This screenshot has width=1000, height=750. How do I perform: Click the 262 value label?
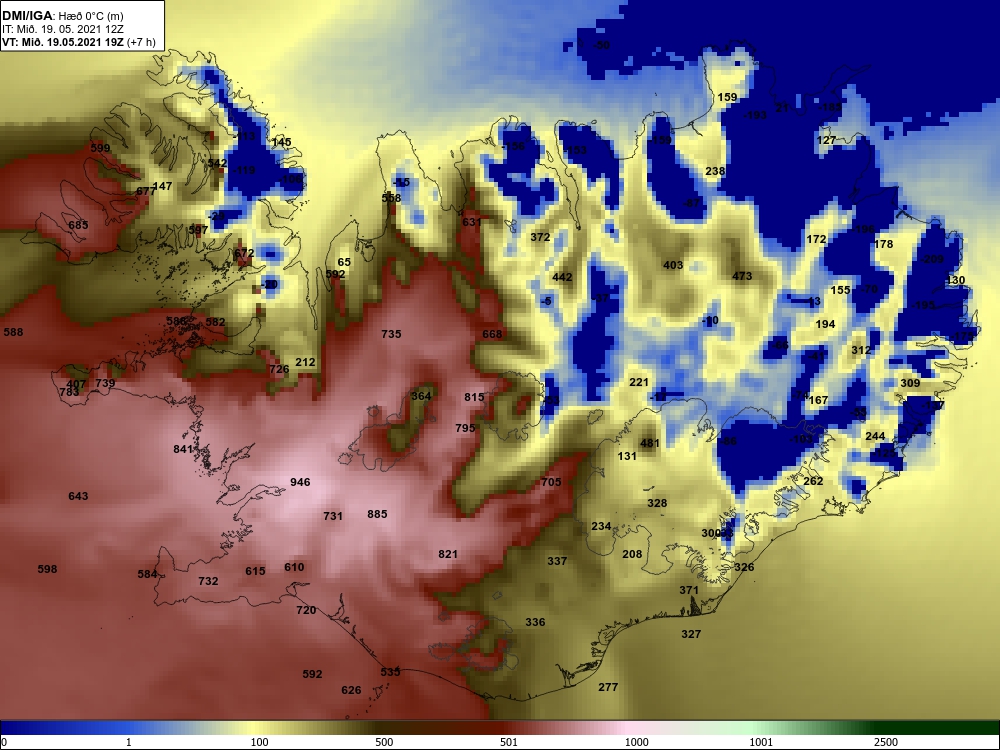coord(813,482)
